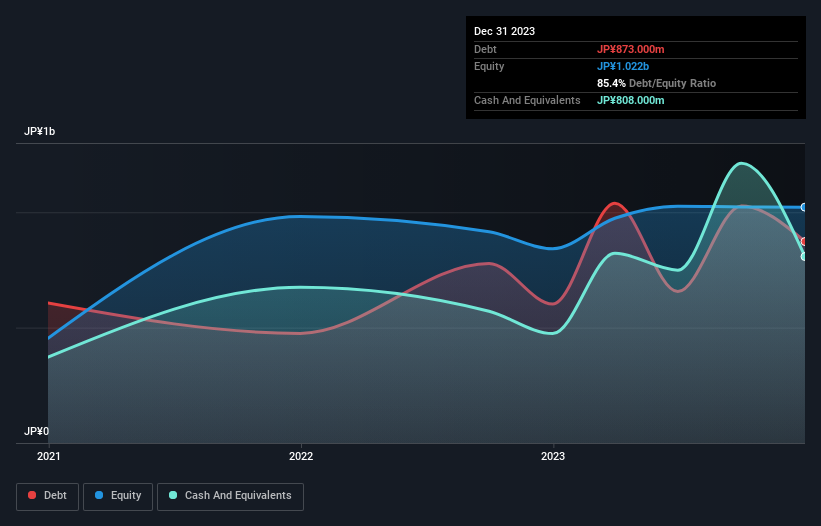Toggle the Debt legend button
This screenshot has height=526, width=821.
pyautogui.click(x=48, y=496)
